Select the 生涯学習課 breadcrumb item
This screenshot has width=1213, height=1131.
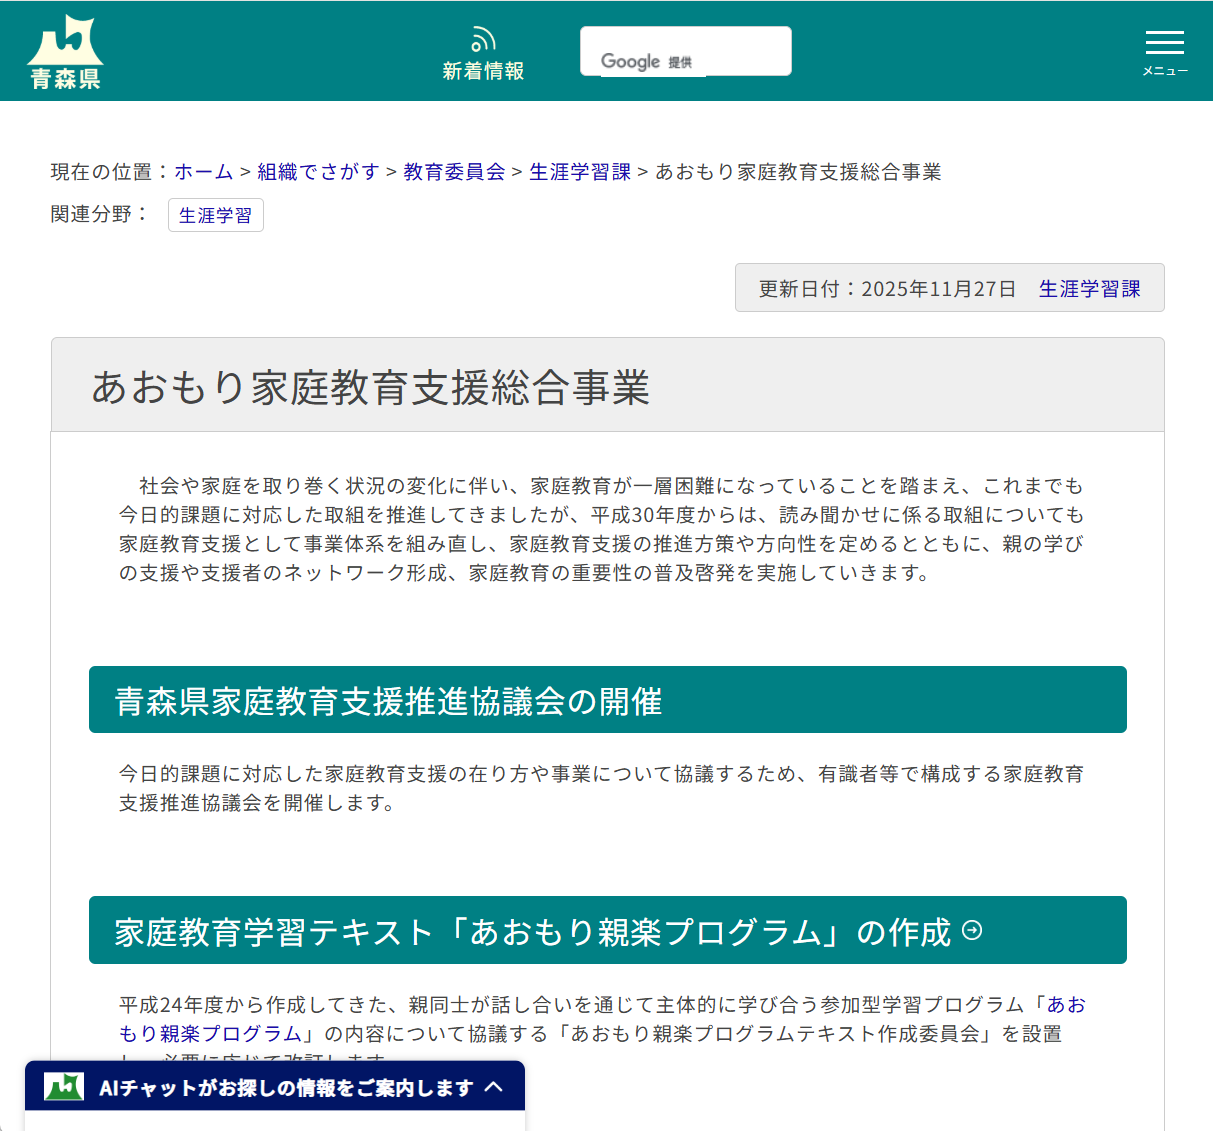pyautogui.click(x=579, y=172)
